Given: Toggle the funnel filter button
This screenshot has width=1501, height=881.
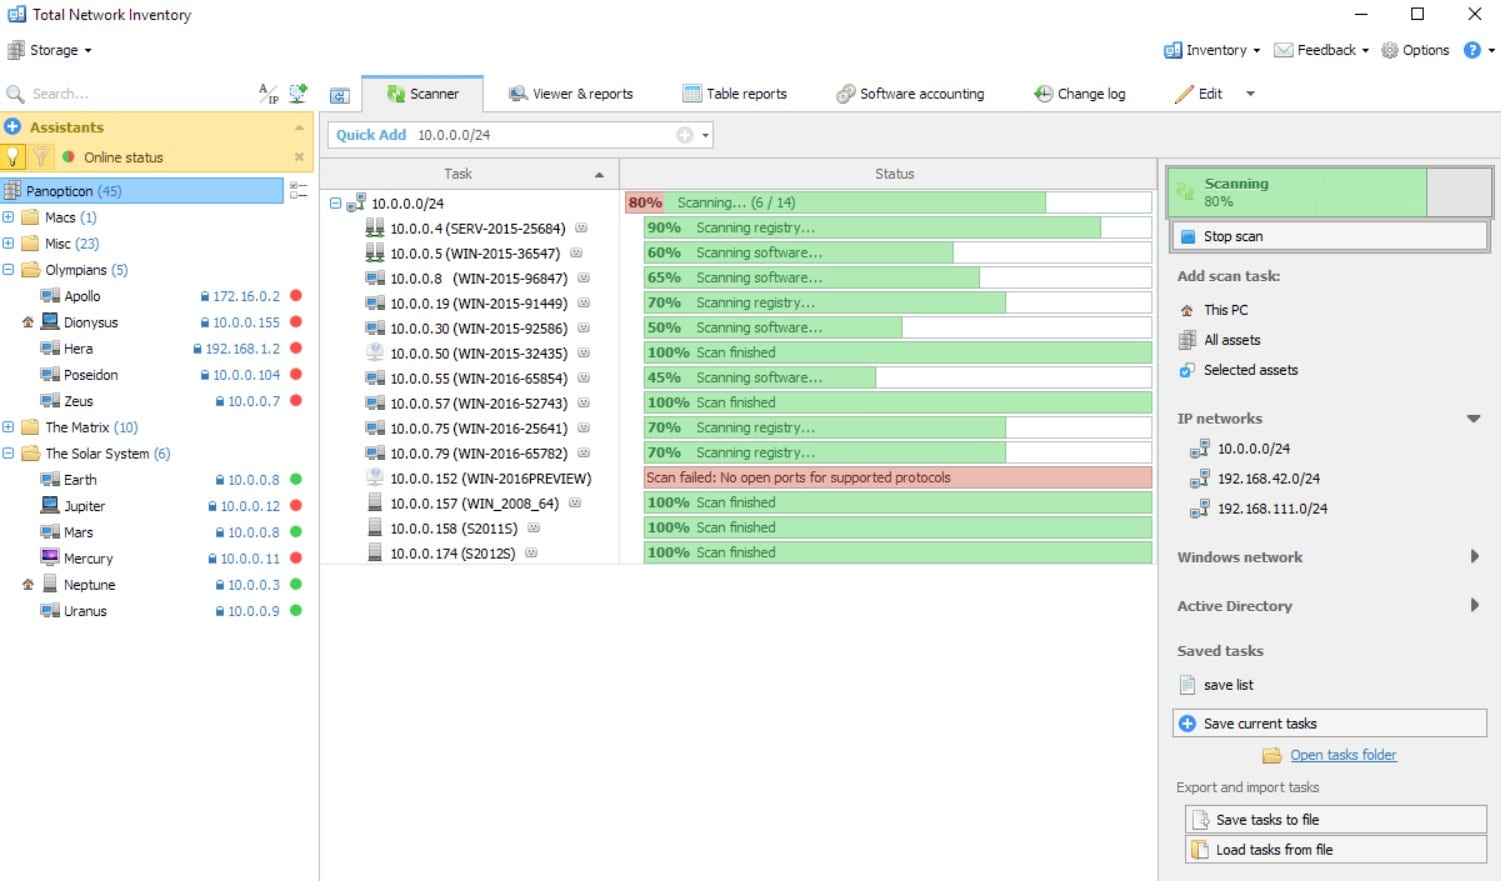Looking at the screenshot, I should [40, 157].
